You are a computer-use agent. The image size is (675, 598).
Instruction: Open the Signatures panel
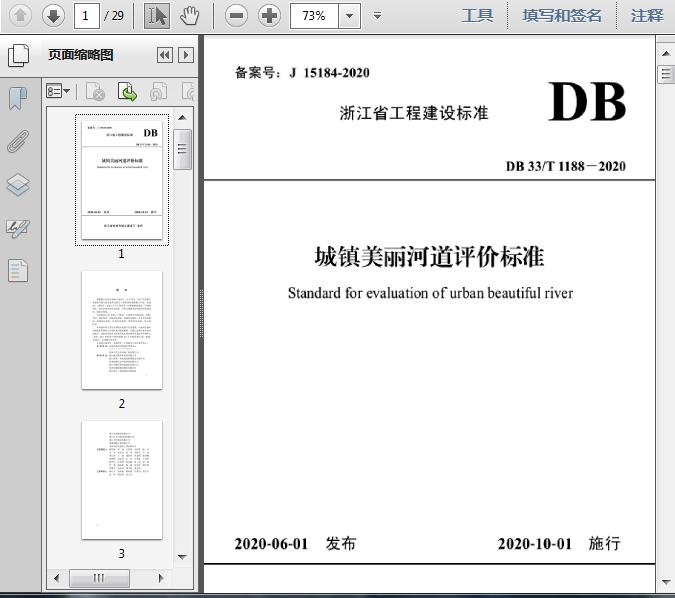pyautogui.click(x=18, y=228)
